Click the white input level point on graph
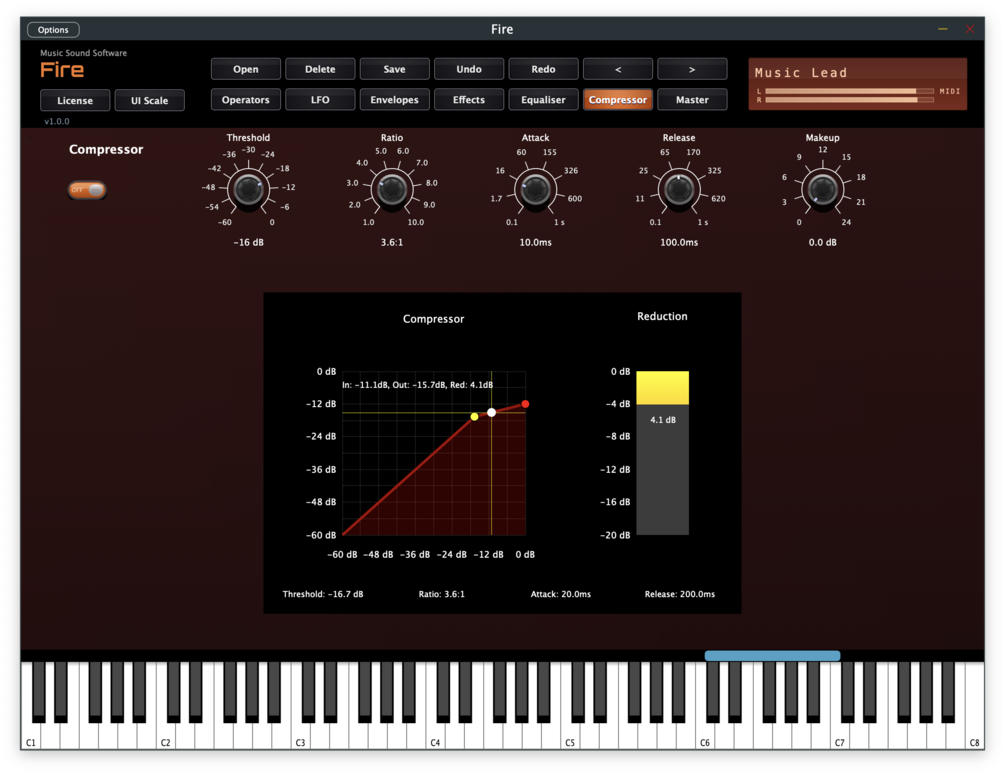The width and height of the screenshot is (1005, 774). [492, 413]
